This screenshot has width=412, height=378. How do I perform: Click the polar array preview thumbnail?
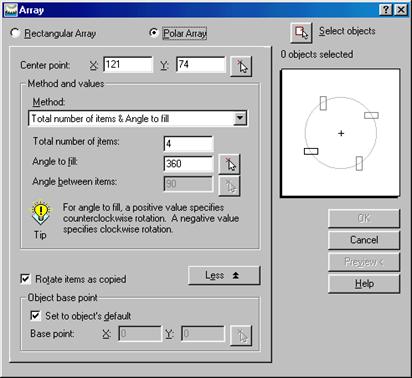(341, 133)
